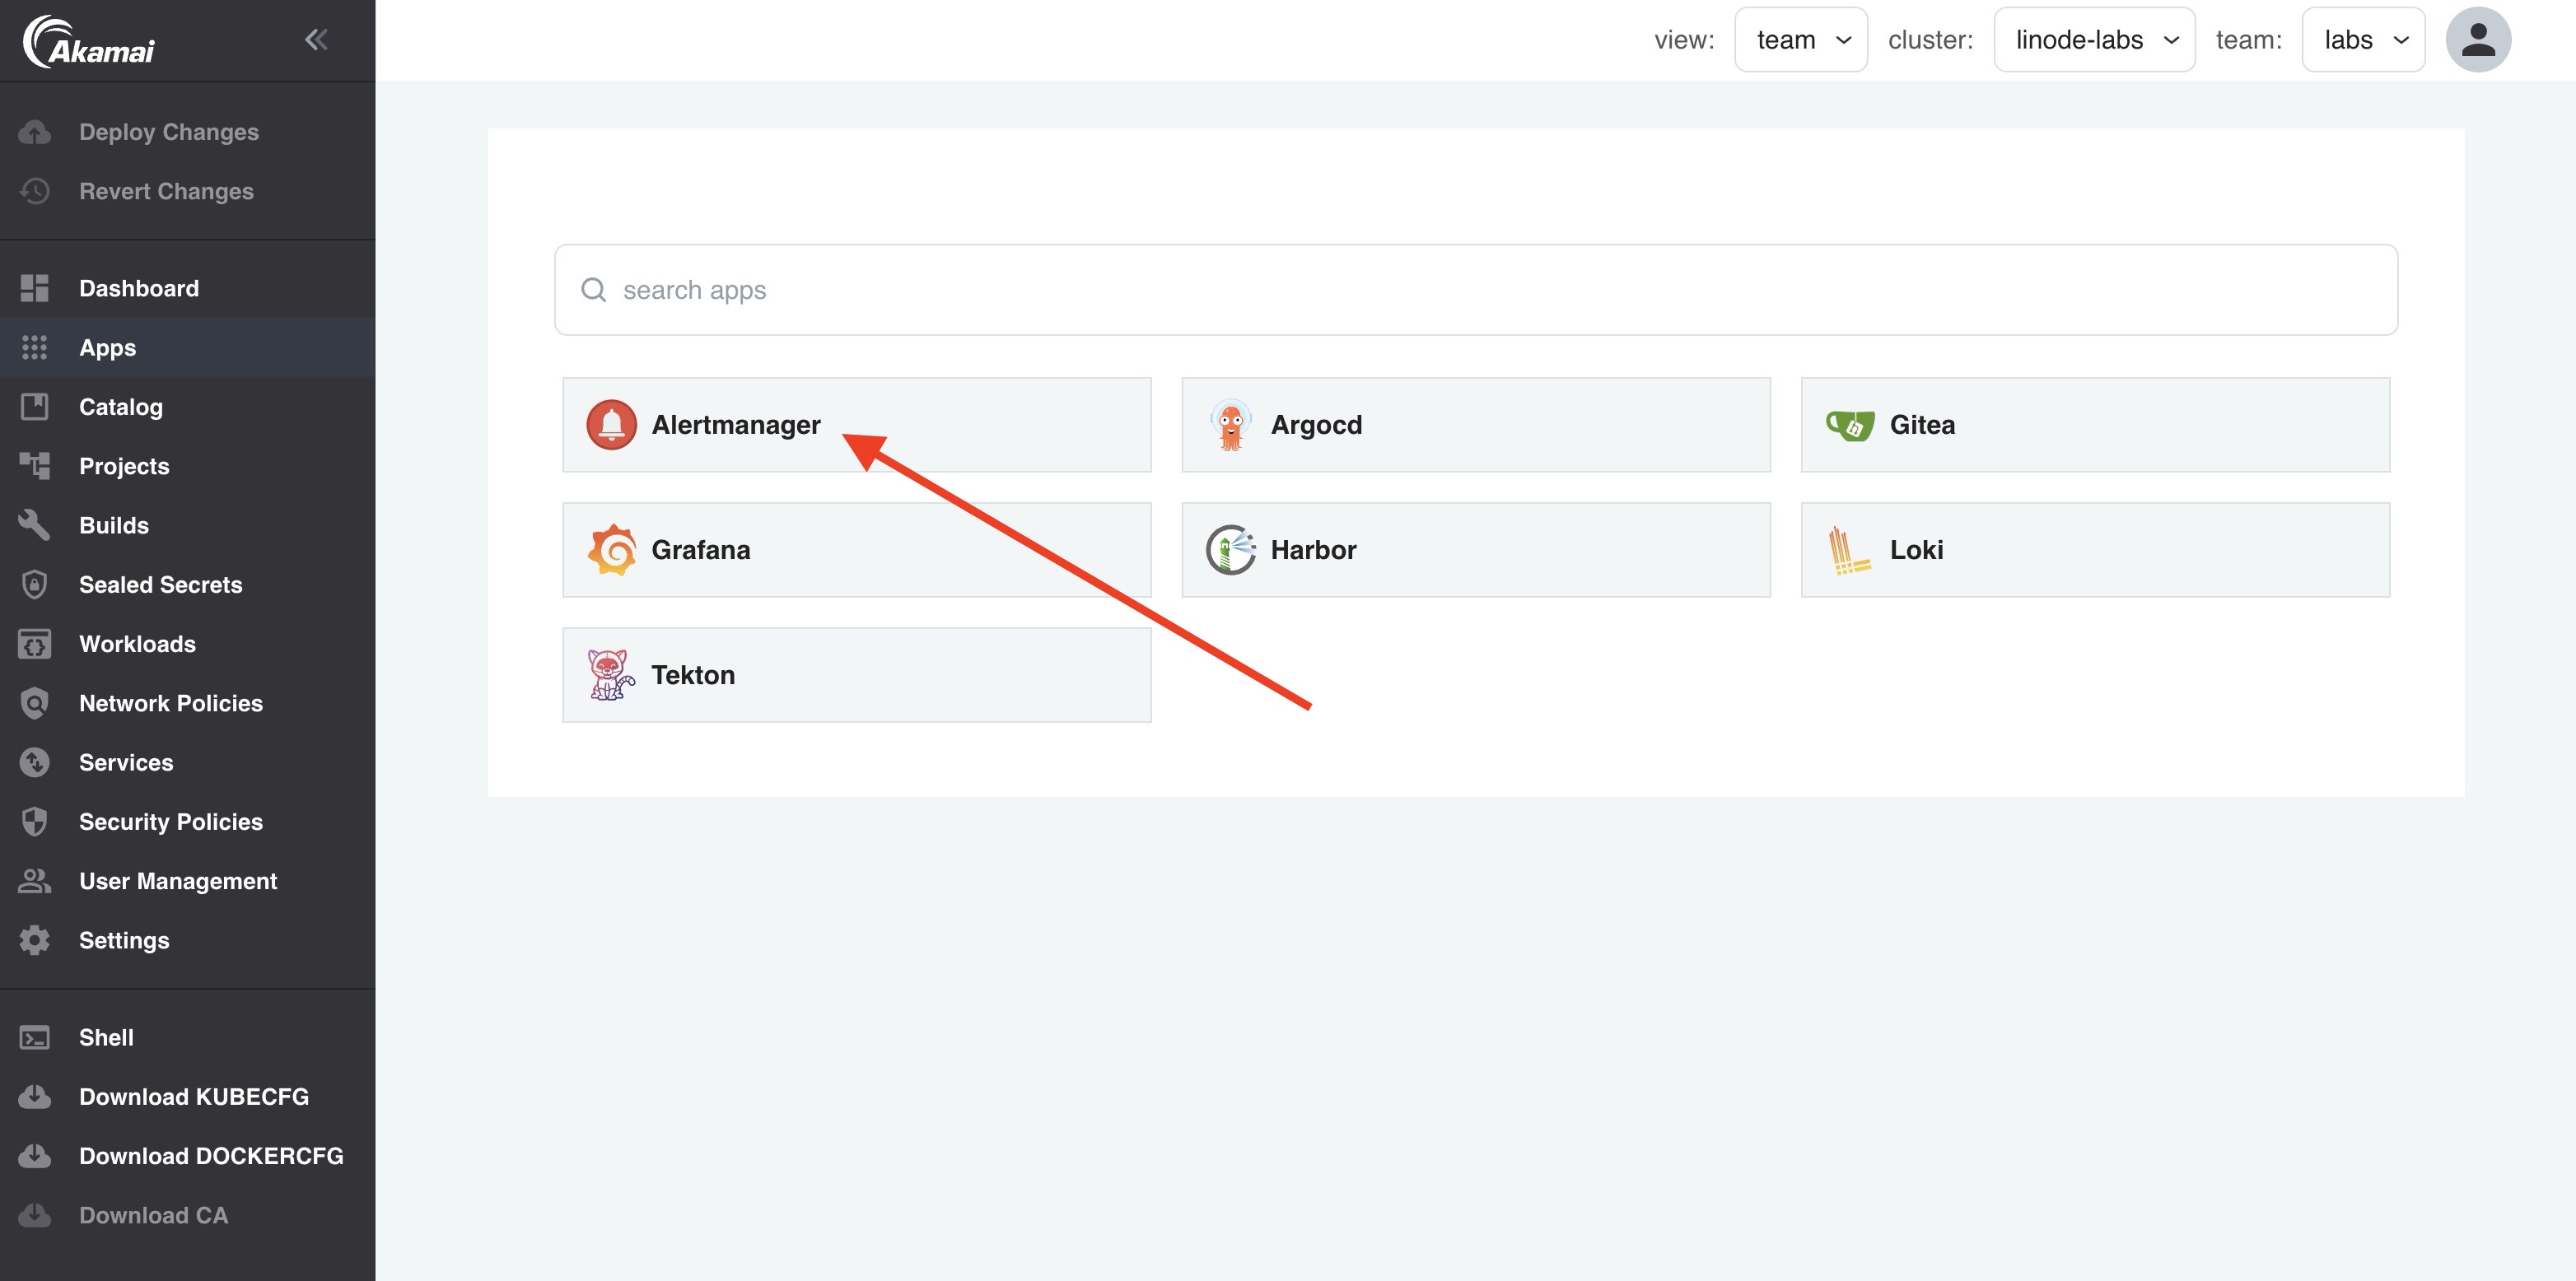Click the Argocd octopus icon

pos(1231,425)
